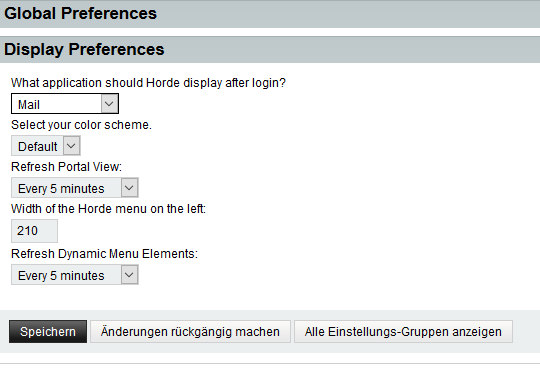540x368 pixels.
Task: Open the startup application select showing Mail
Action: 65,104
